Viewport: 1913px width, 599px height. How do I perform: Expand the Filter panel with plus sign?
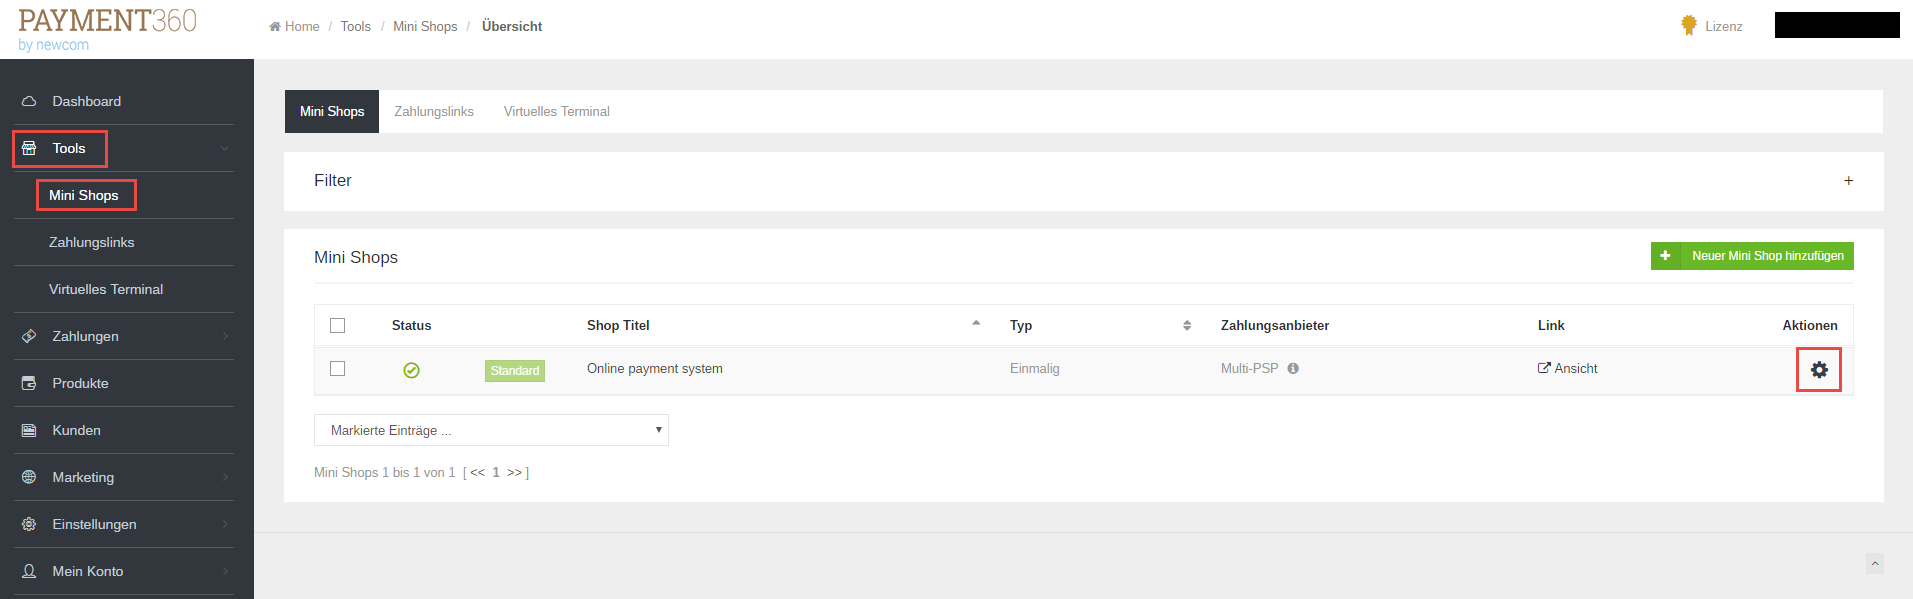1848,181
